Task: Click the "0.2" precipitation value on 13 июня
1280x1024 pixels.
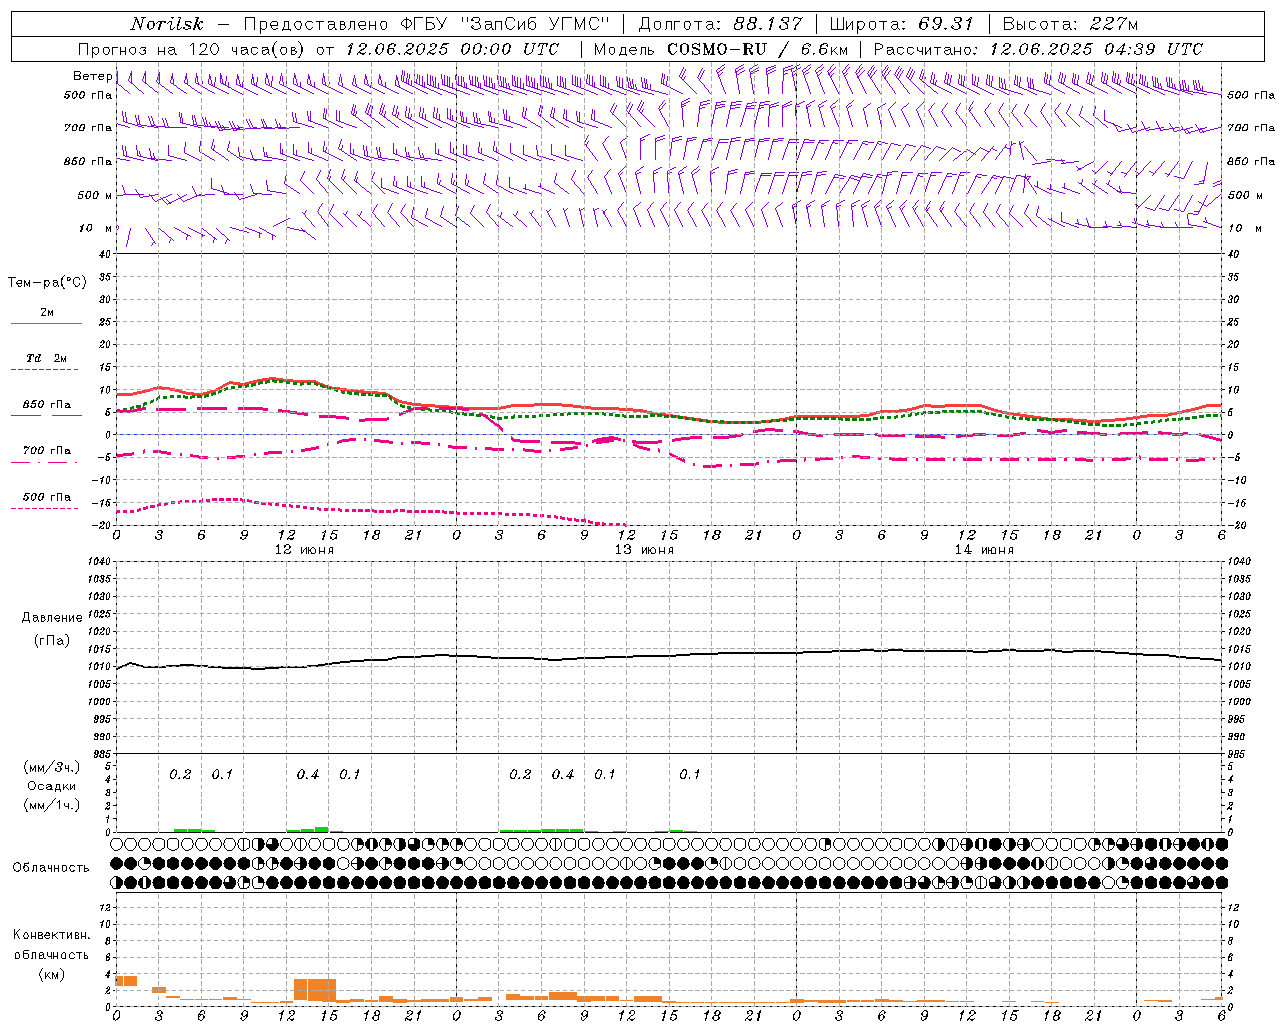Action: coord(520,775)
